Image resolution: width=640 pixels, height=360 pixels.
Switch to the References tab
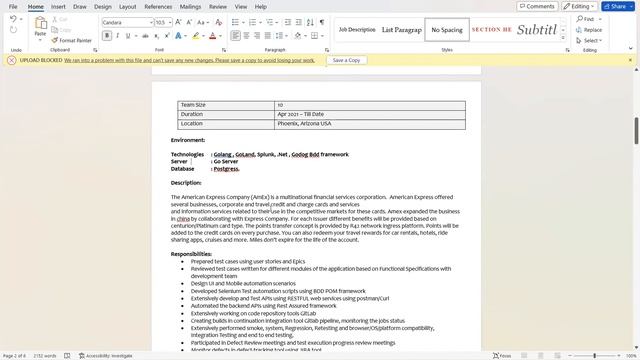[158, 7]
